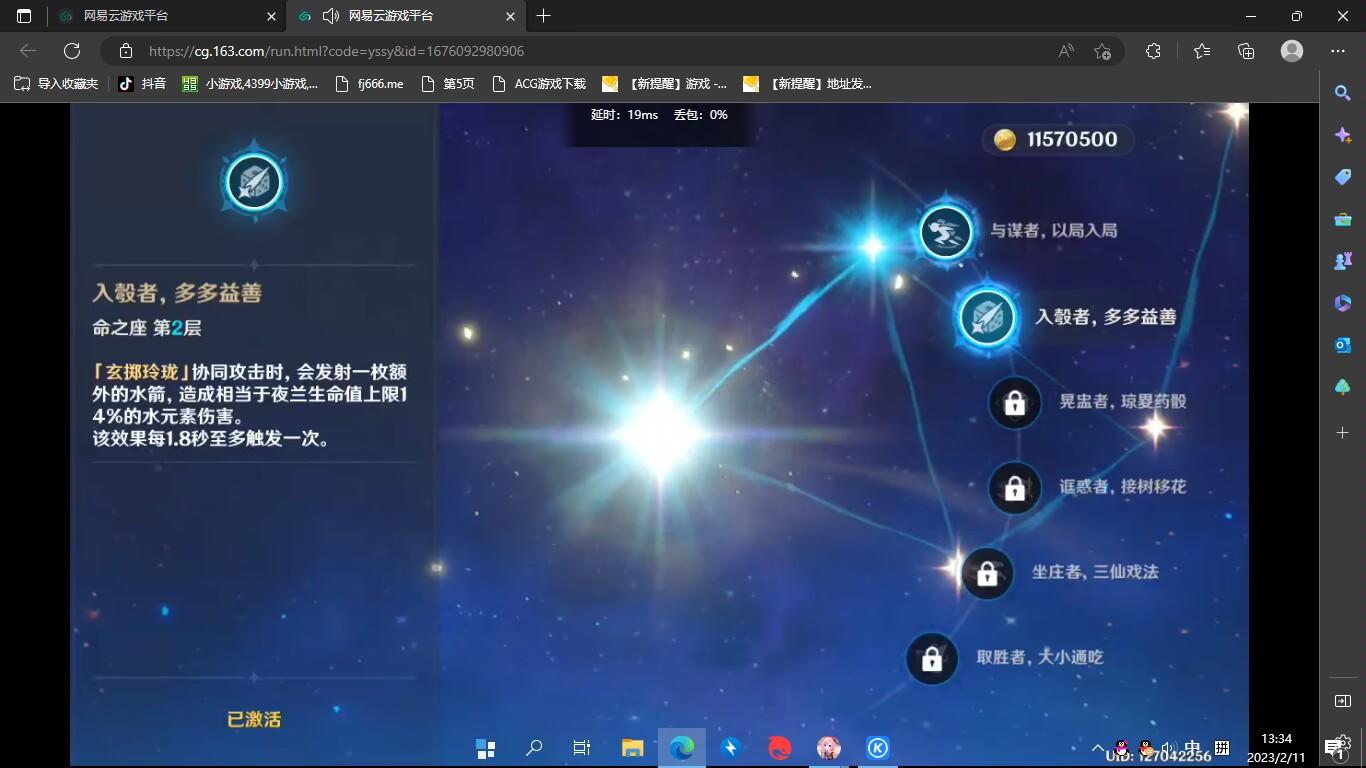The image size is (1366, 768).
Task: Close the first 网易云游戏平台 tab
Action: (x=271, y=16)
